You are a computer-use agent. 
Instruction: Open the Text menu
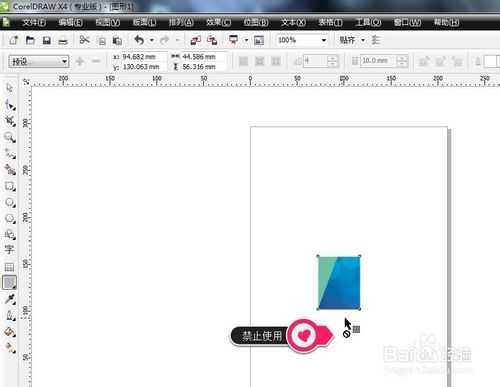coord(293,22)
